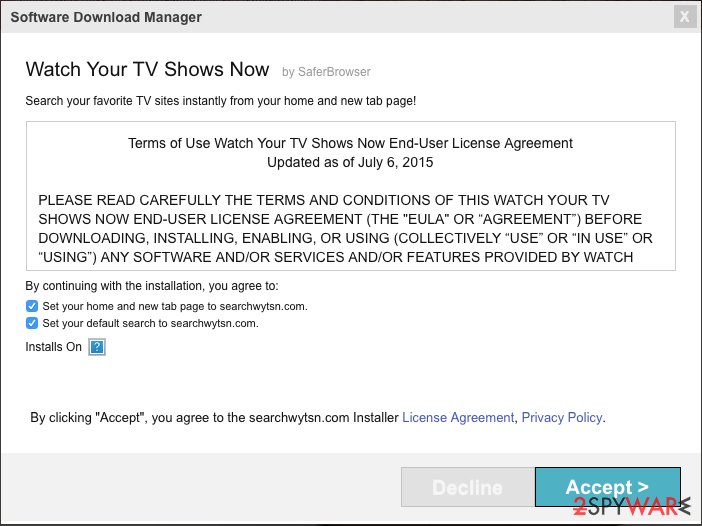Image resolution: width=702 pixels, height=526 pixels.
Task: Click 'By continuing with the installation' text
Action: [x=152, y=286]
